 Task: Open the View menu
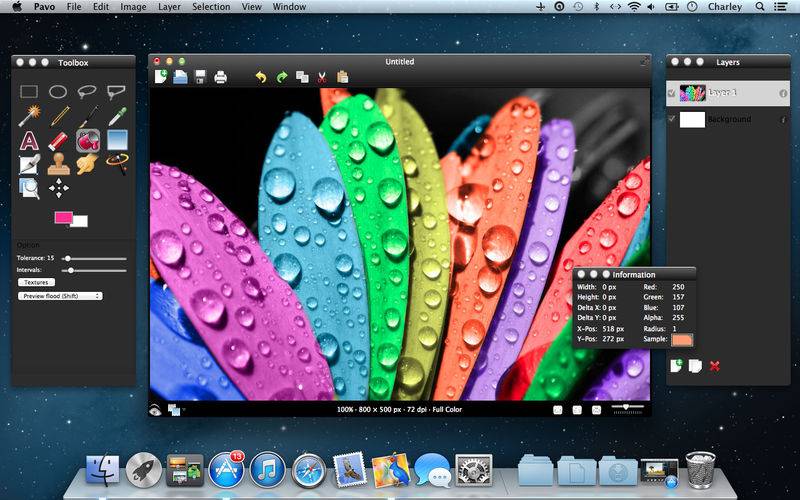coord(252,7)
